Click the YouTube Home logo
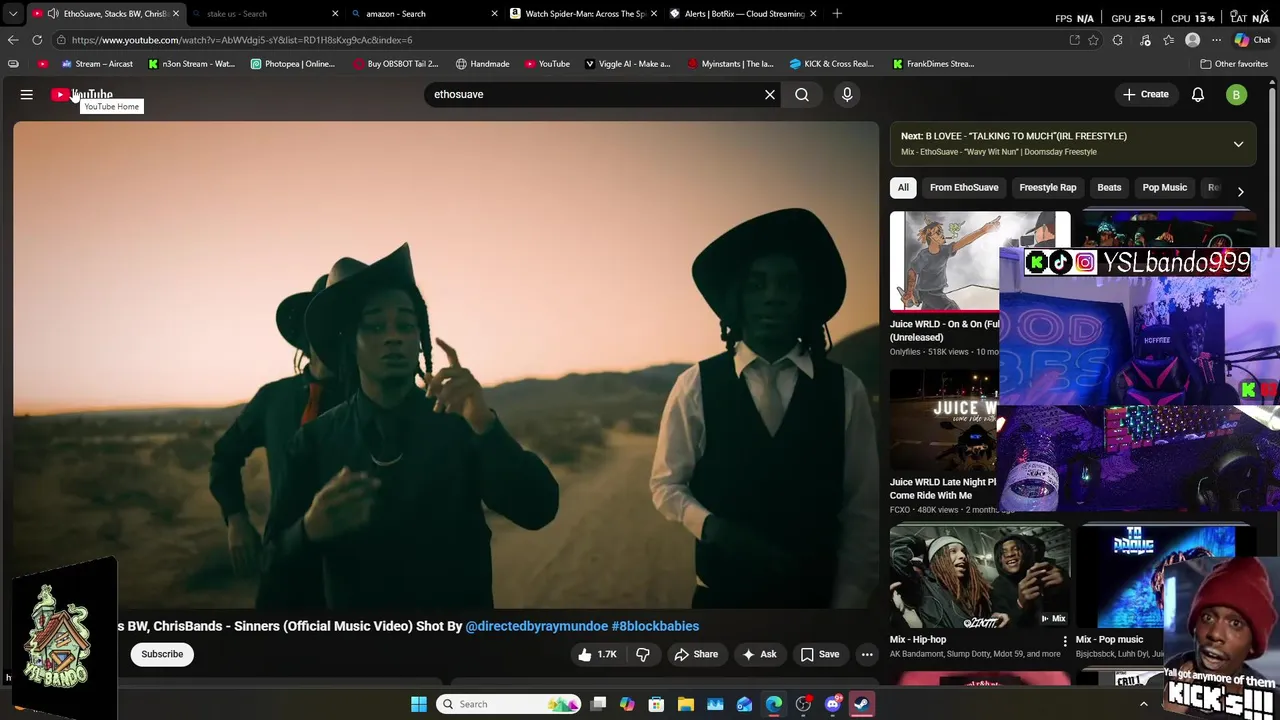The image size is (1280, 720). click(x=82, y=94)
